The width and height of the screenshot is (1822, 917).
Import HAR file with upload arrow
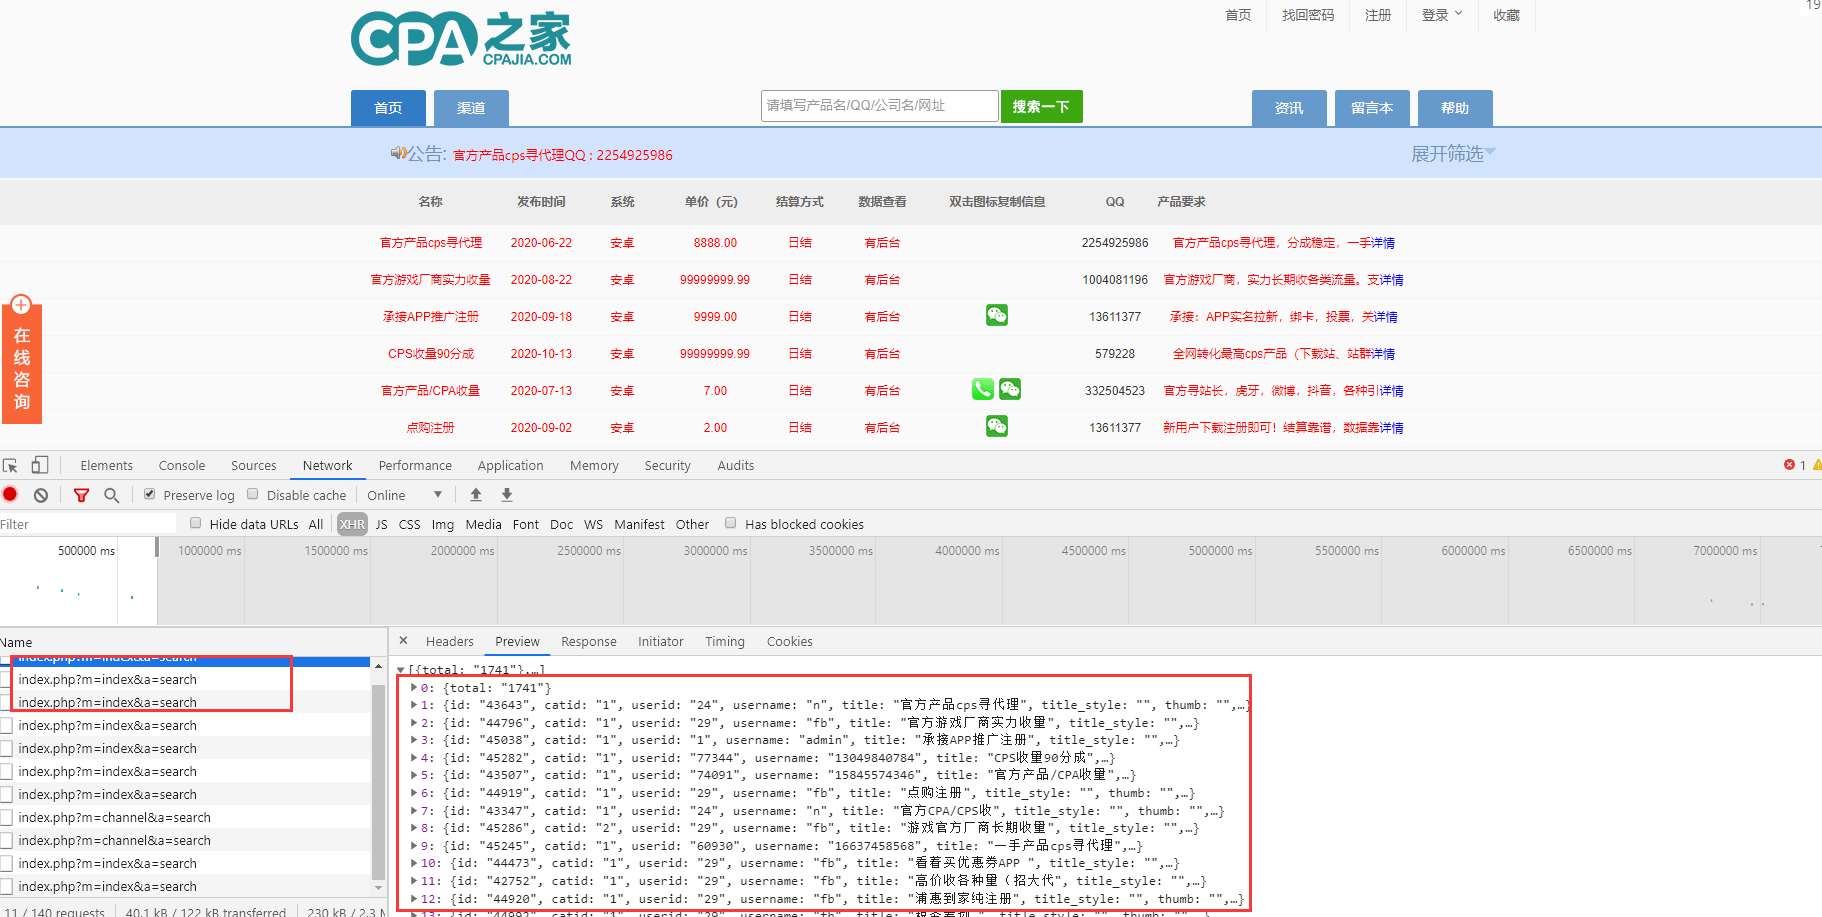pyautogui.click(x=476, y=494)
